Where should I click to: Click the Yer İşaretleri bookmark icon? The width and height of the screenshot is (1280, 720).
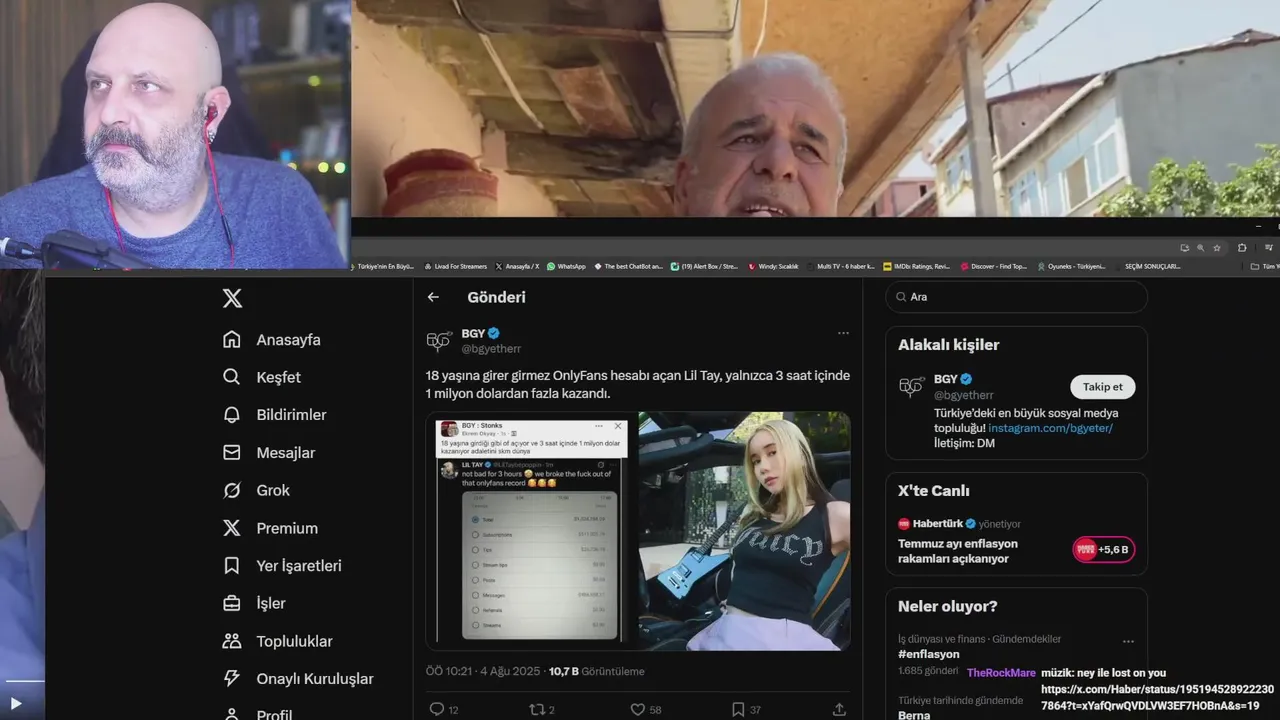point(232,566)
